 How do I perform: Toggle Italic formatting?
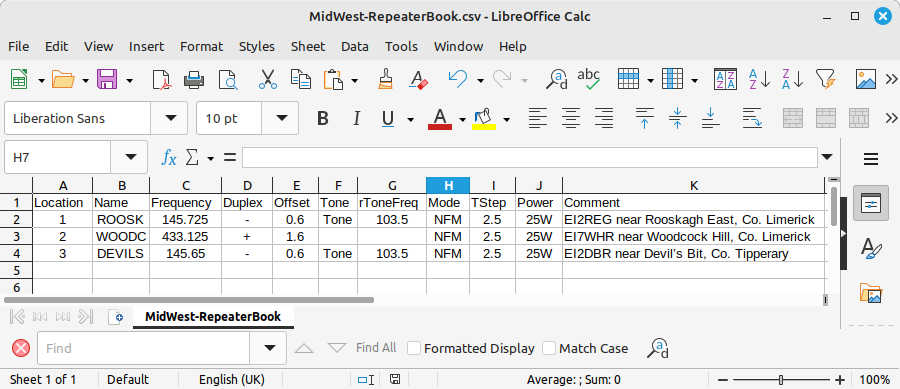pyautogui.click(x=356, y=118)
